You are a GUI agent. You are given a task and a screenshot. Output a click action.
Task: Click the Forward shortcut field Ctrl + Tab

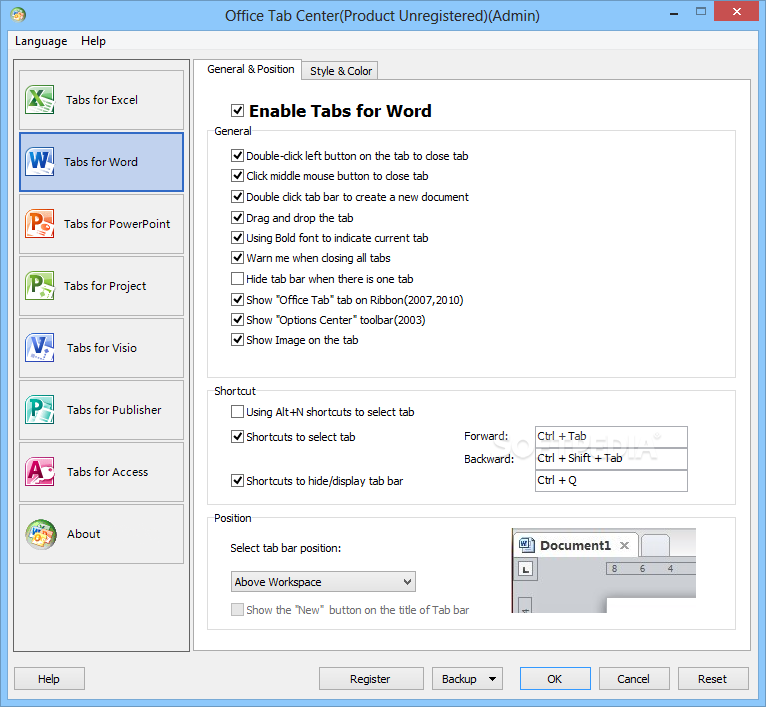pos(611,437)
